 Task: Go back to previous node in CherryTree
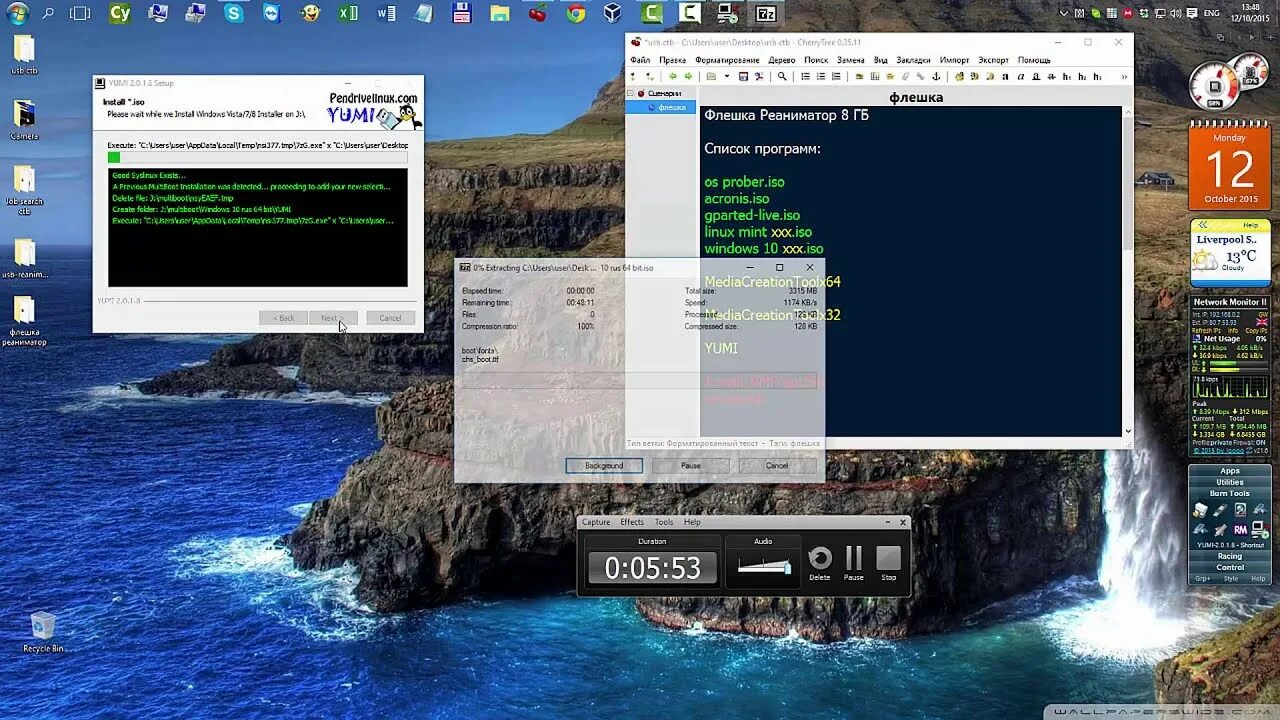673,76
